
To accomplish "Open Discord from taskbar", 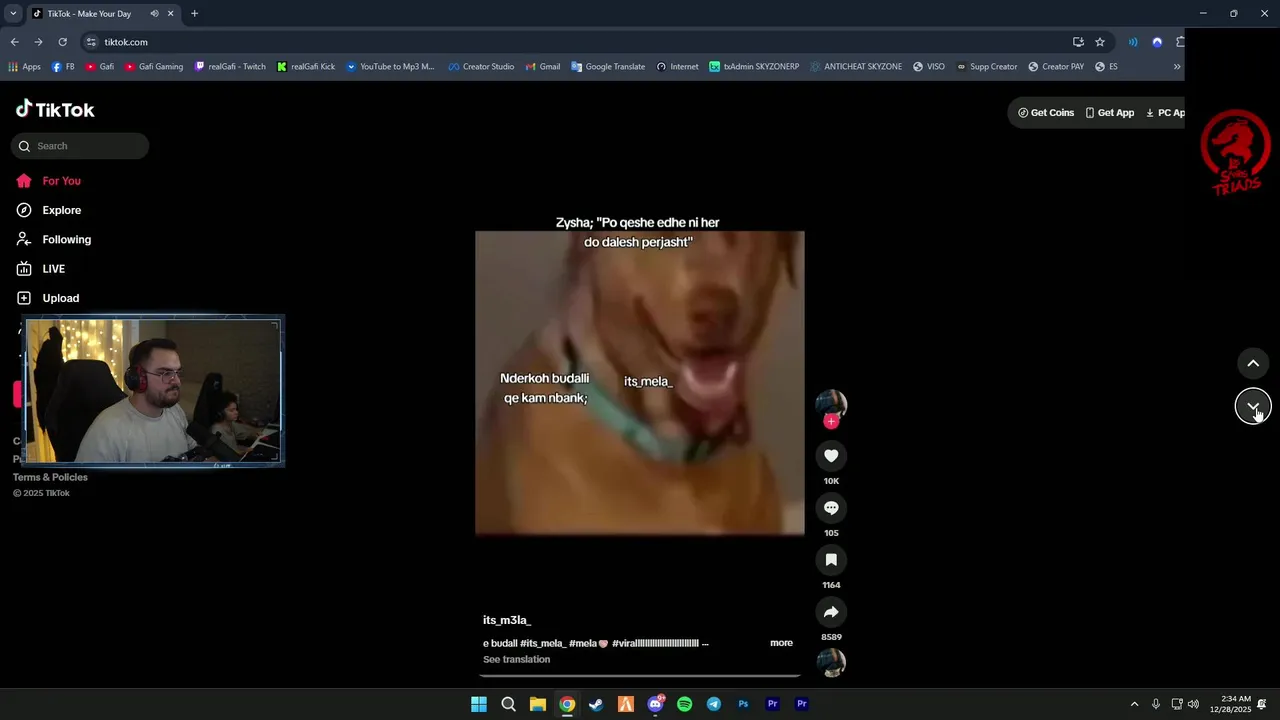I will click(x=655, y=704).
